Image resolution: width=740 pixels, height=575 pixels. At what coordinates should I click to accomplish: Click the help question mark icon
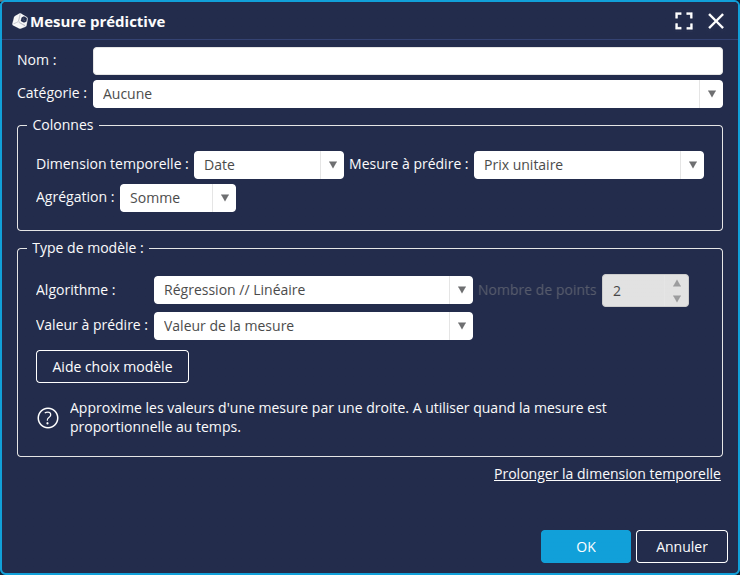click(x=48, y=418)
